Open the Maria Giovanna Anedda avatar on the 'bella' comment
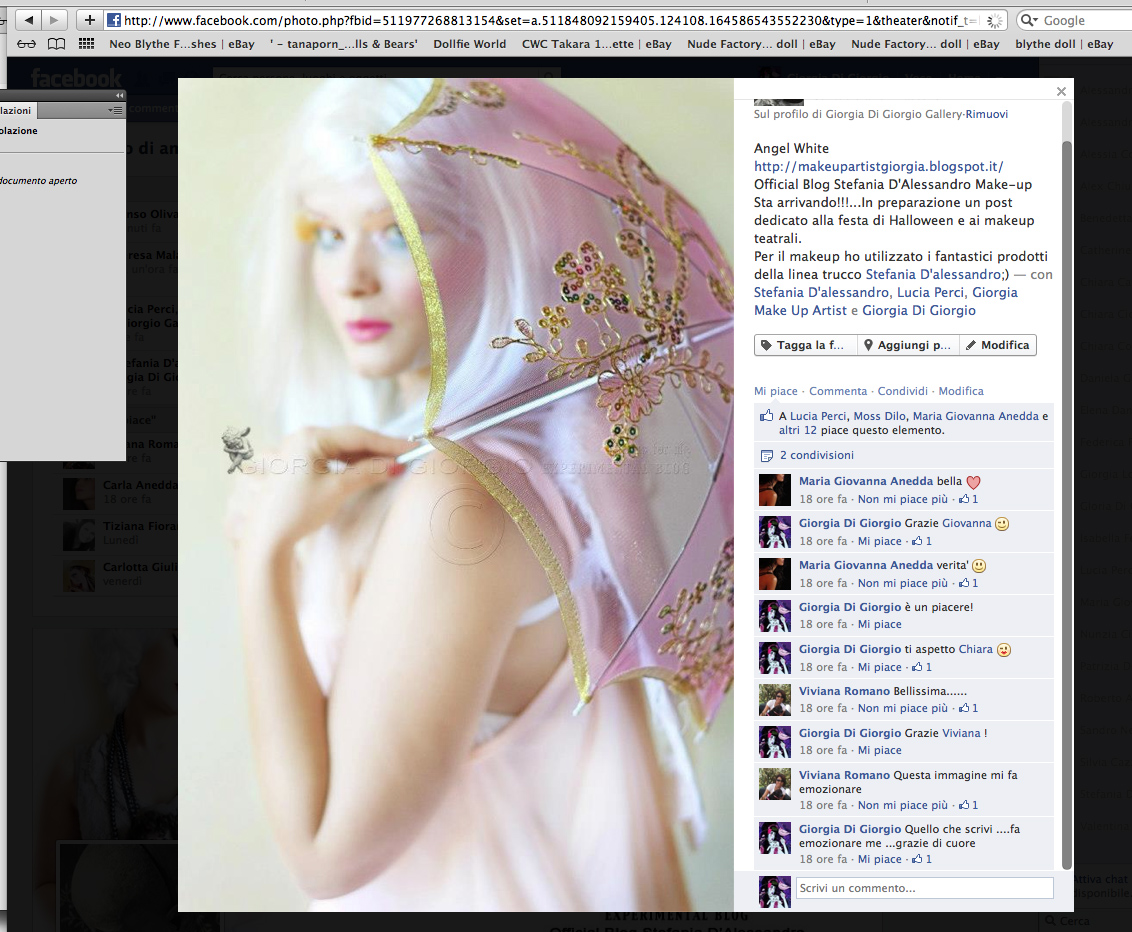Viewport: 1132px width, 932px height. tap(775, 489)
